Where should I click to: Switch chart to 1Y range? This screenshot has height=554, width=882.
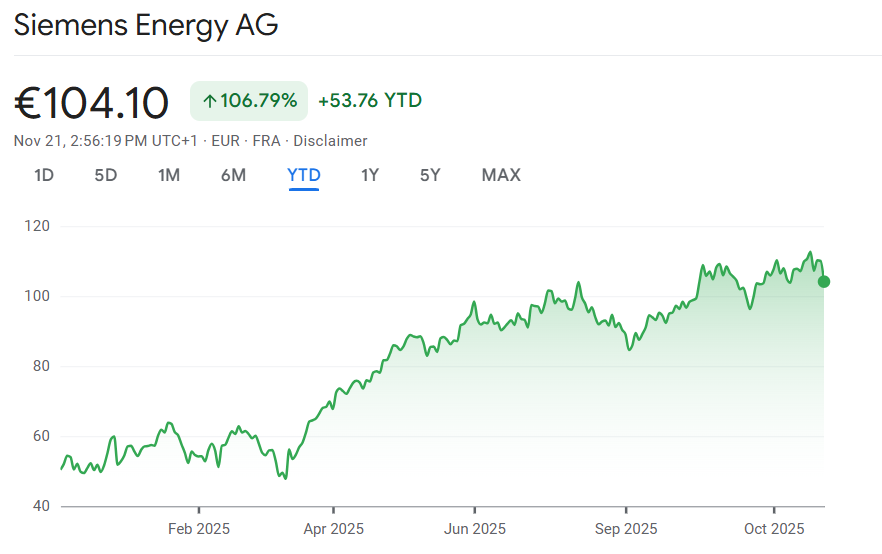[370, 175]
